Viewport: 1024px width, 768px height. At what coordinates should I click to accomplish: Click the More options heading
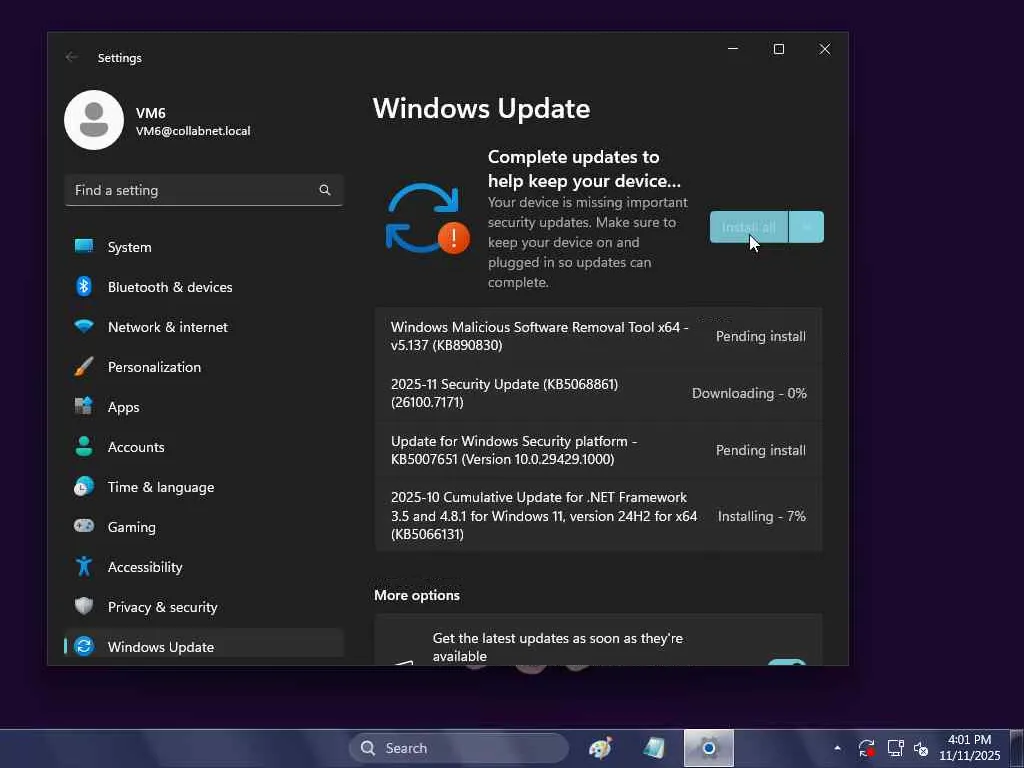(x=417, y=595)
